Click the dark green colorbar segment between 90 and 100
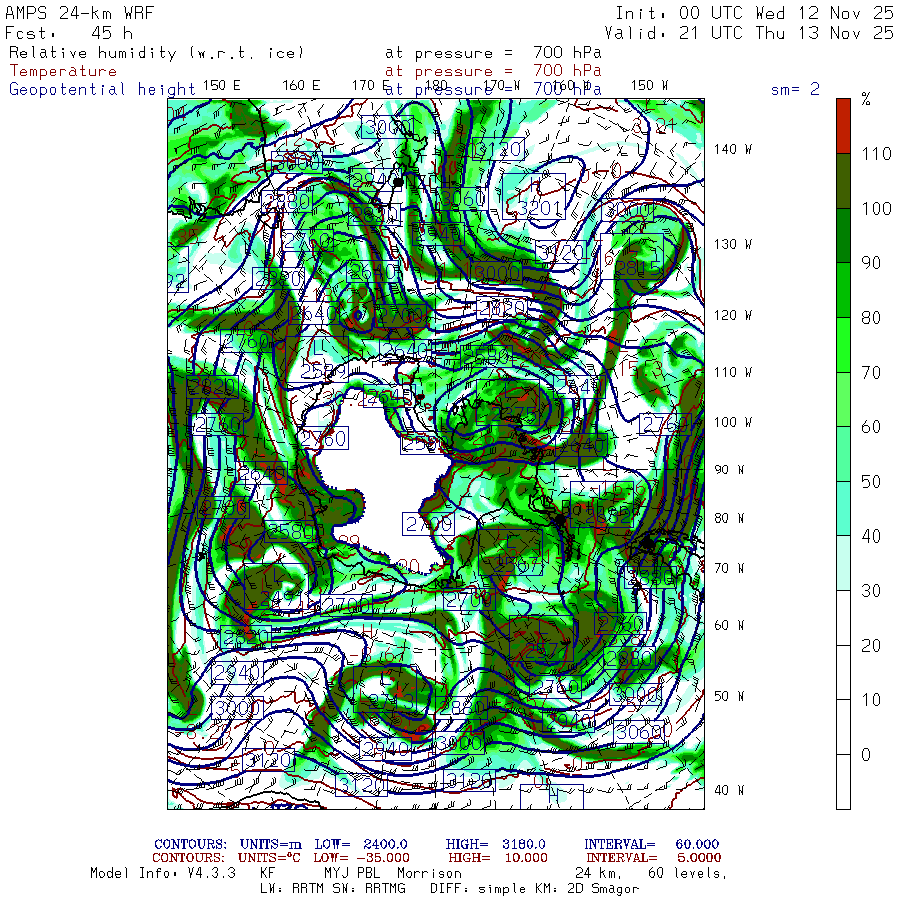900x900 pixels. click(843, 235)
